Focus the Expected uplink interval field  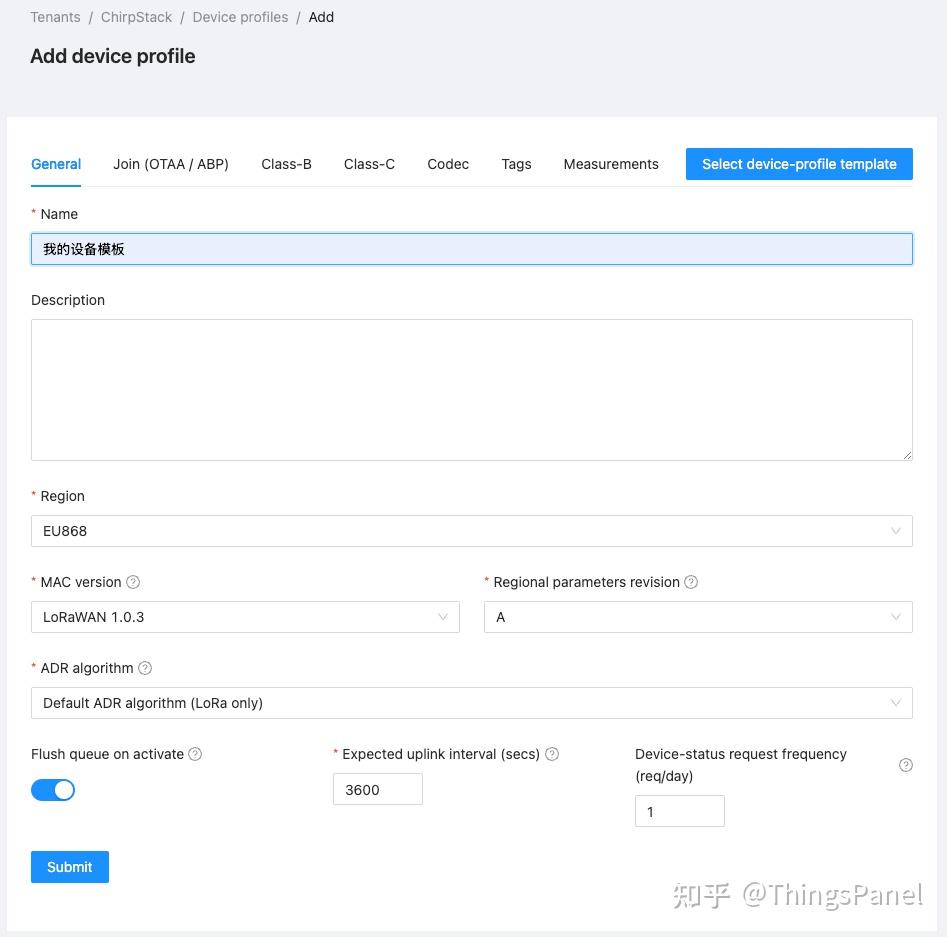coord(377,789)
